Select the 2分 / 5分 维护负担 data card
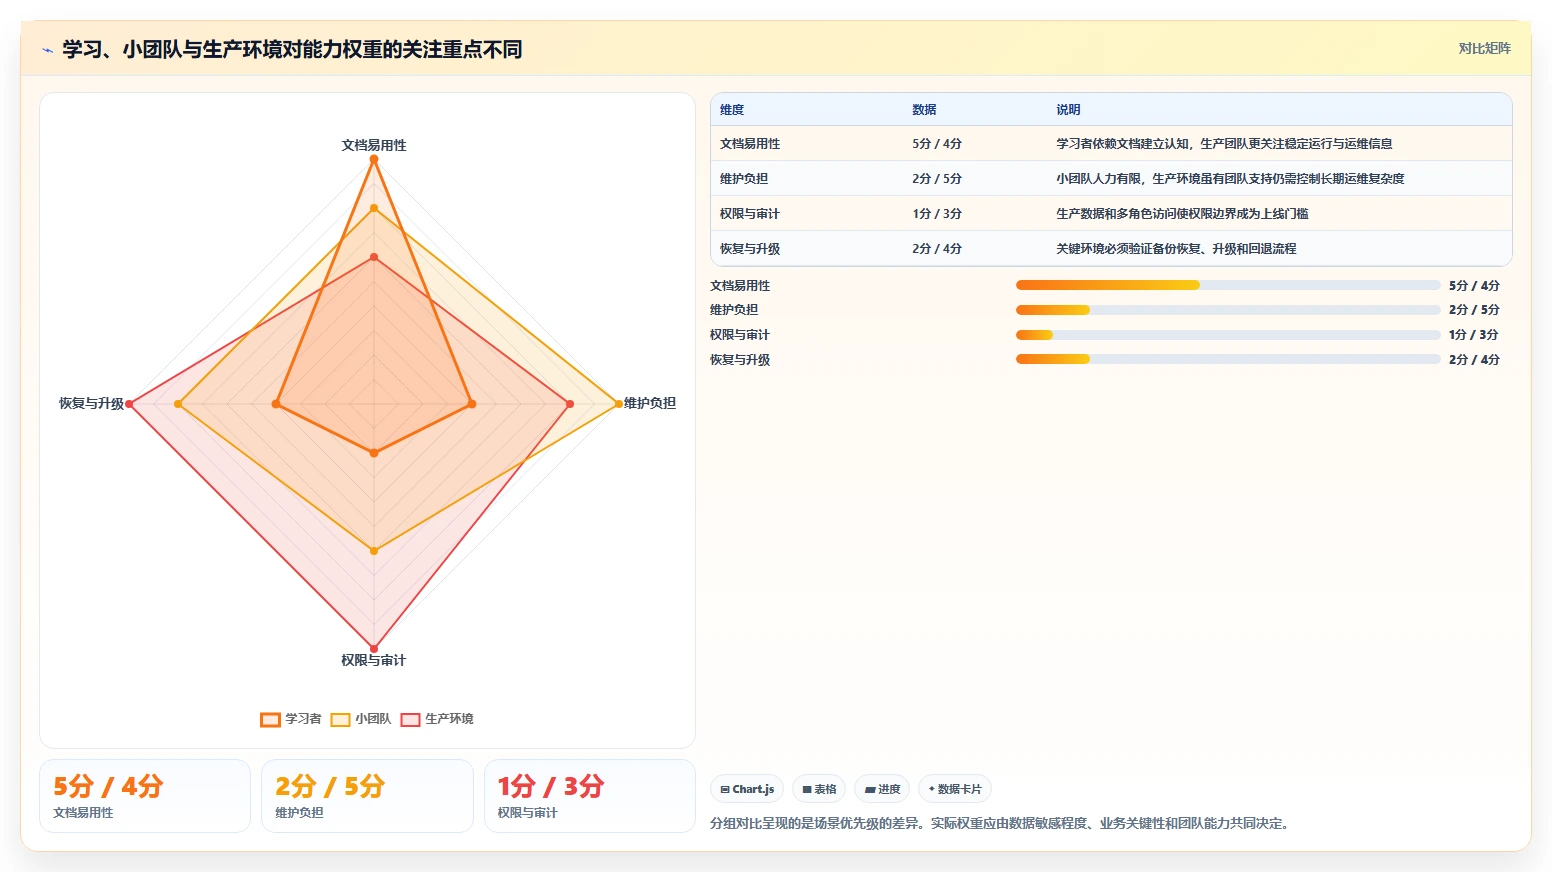 click(367, 796)
